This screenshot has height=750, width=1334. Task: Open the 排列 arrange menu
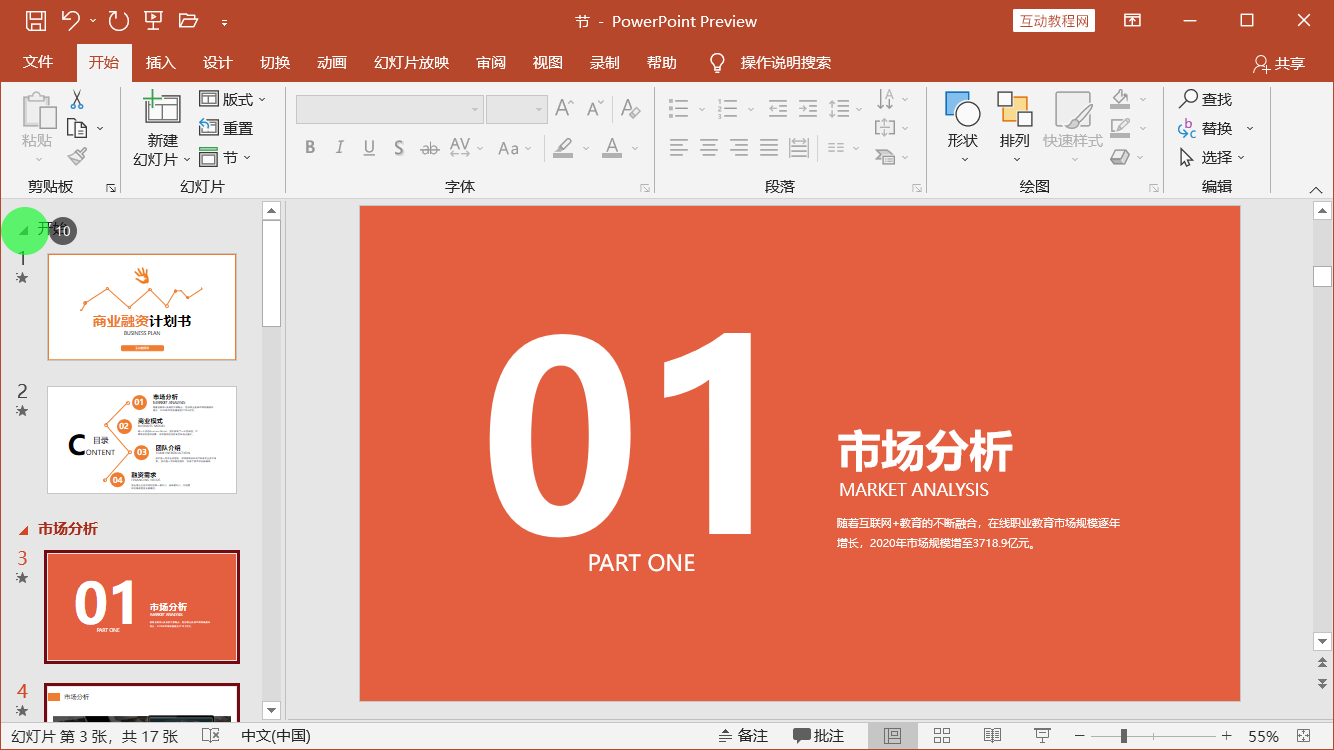click(x=1014, y=129)
